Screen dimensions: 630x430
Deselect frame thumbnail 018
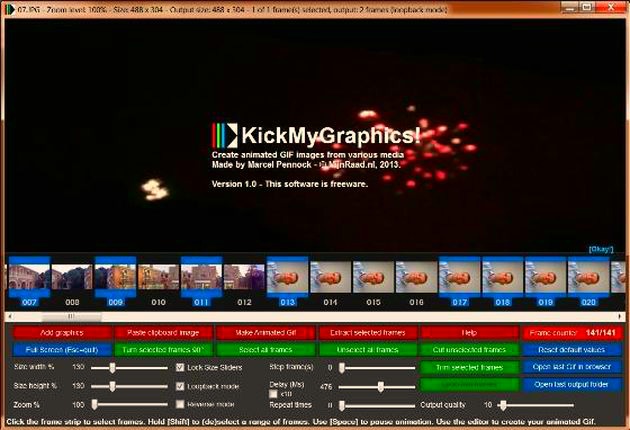pyautogui.click(x=502, y=277)
